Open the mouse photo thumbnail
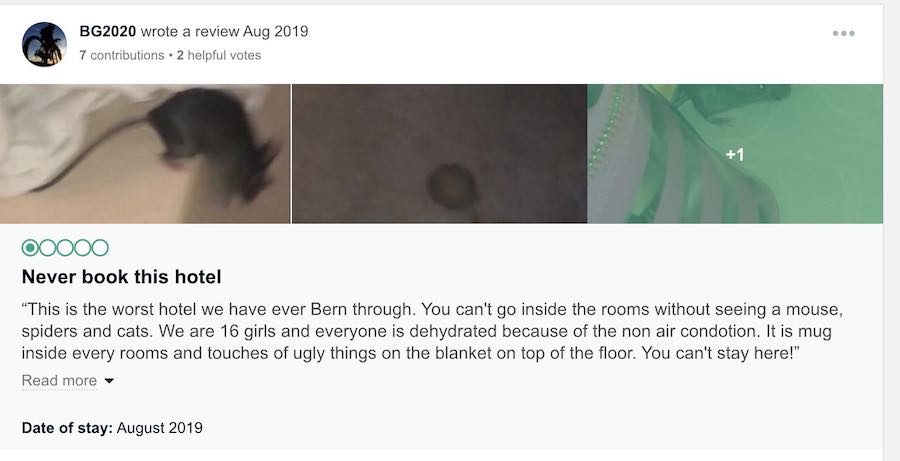 click(x=145, y=153)
